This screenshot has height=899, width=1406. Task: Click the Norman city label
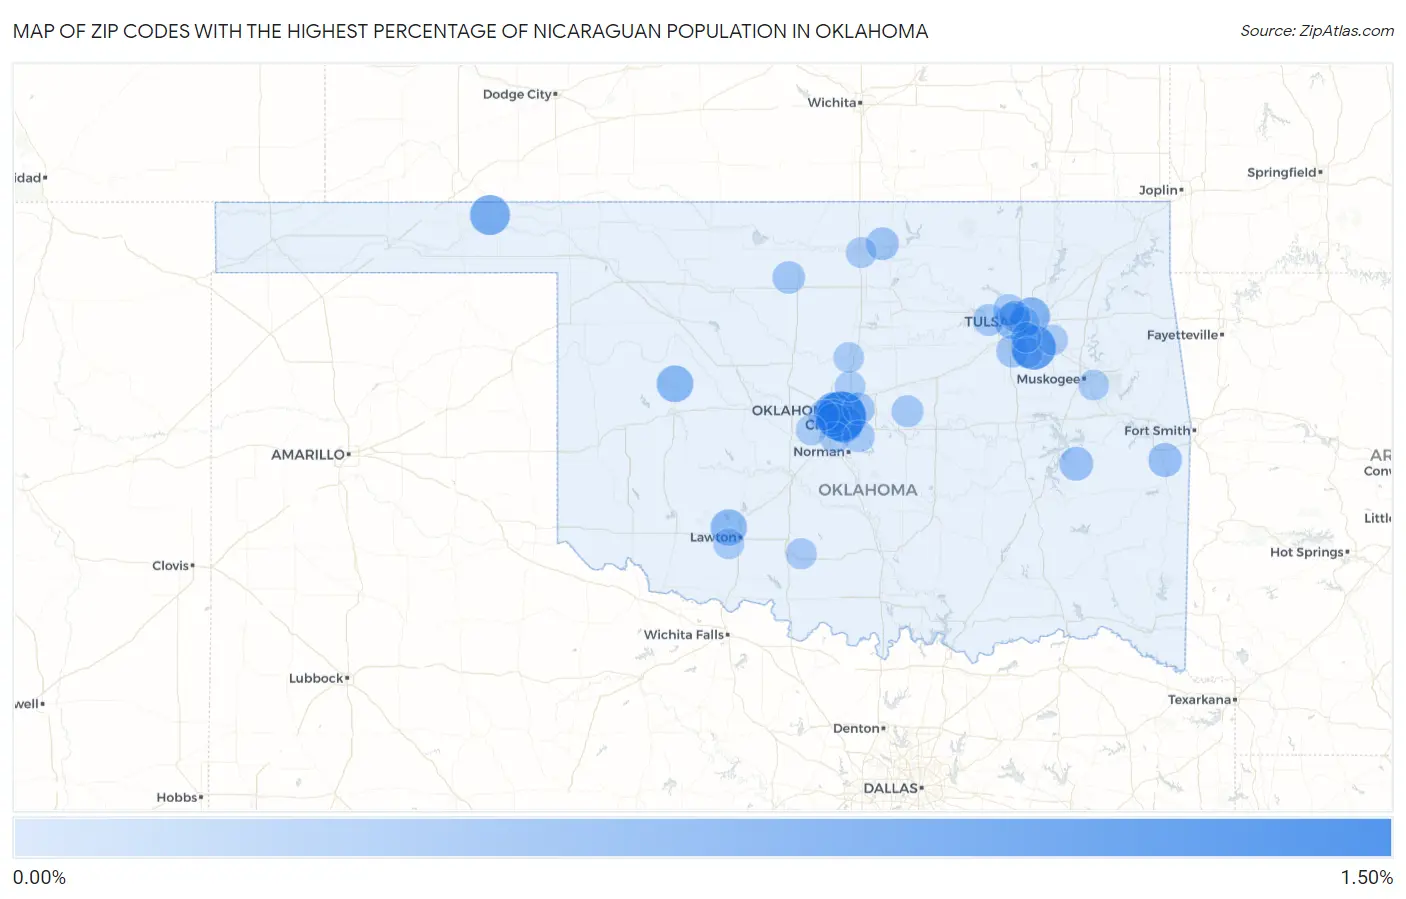coord(819,452)
